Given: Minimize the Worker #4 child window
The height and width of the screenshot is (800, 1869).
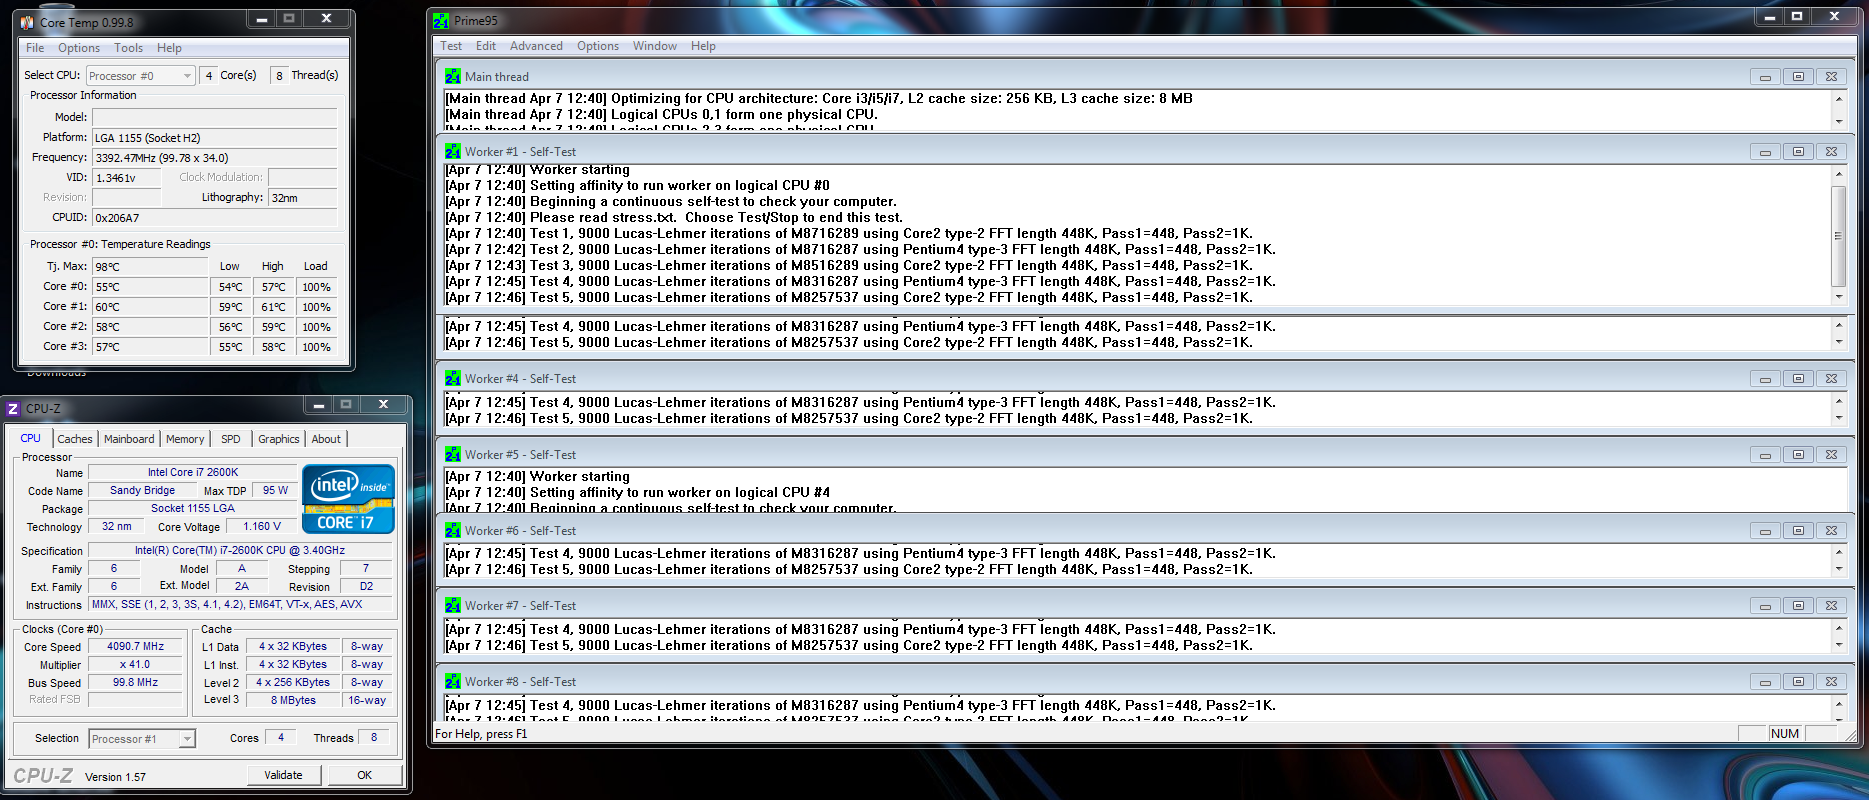Looking at the screenshot, I should tap(1765, 379).
